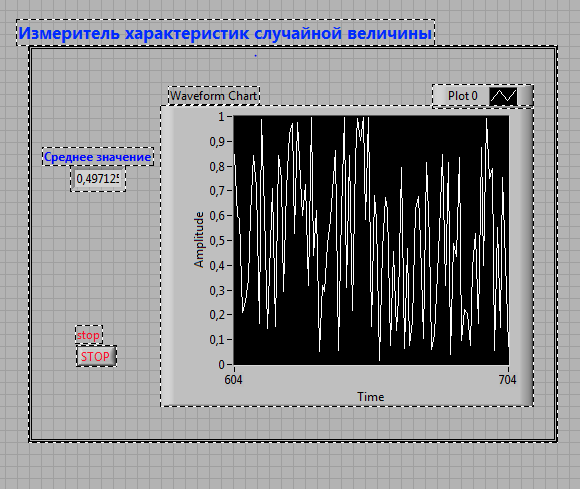Click the black waveform chart plot area

[x=371, y=240]
